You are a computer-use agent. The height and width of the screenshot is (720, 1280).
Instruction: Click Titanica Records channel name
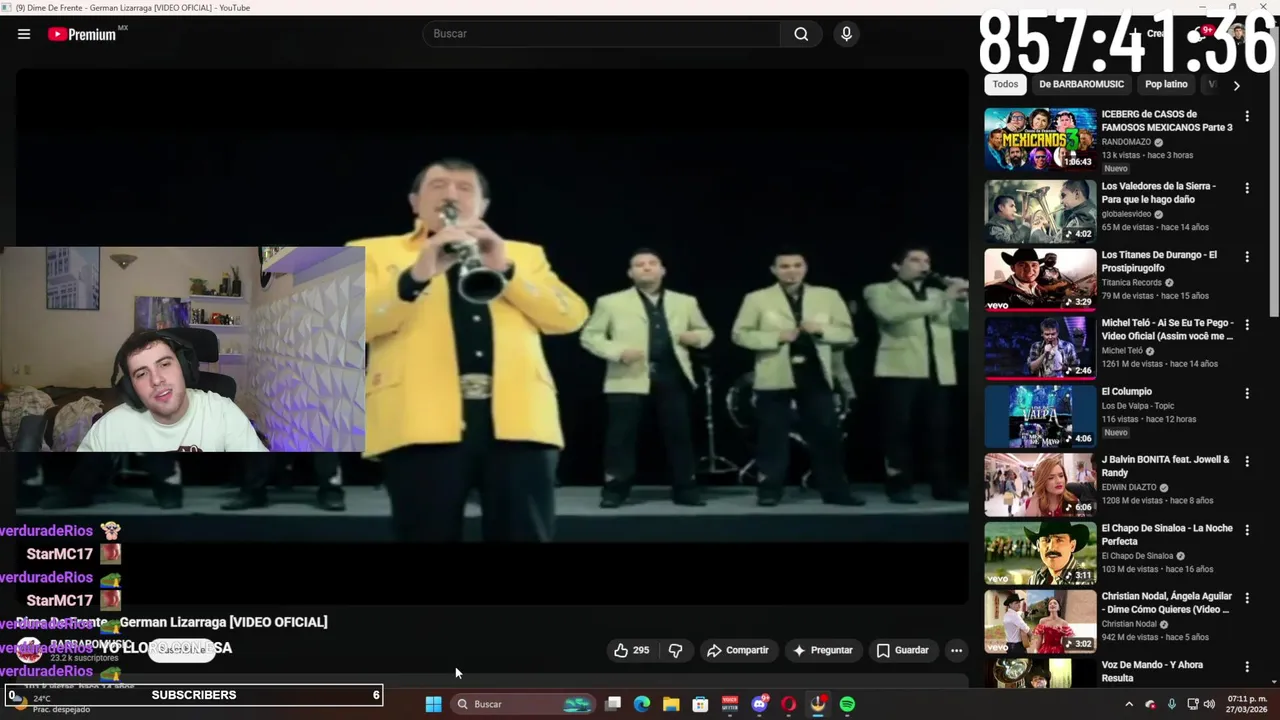pos(1132,283)
